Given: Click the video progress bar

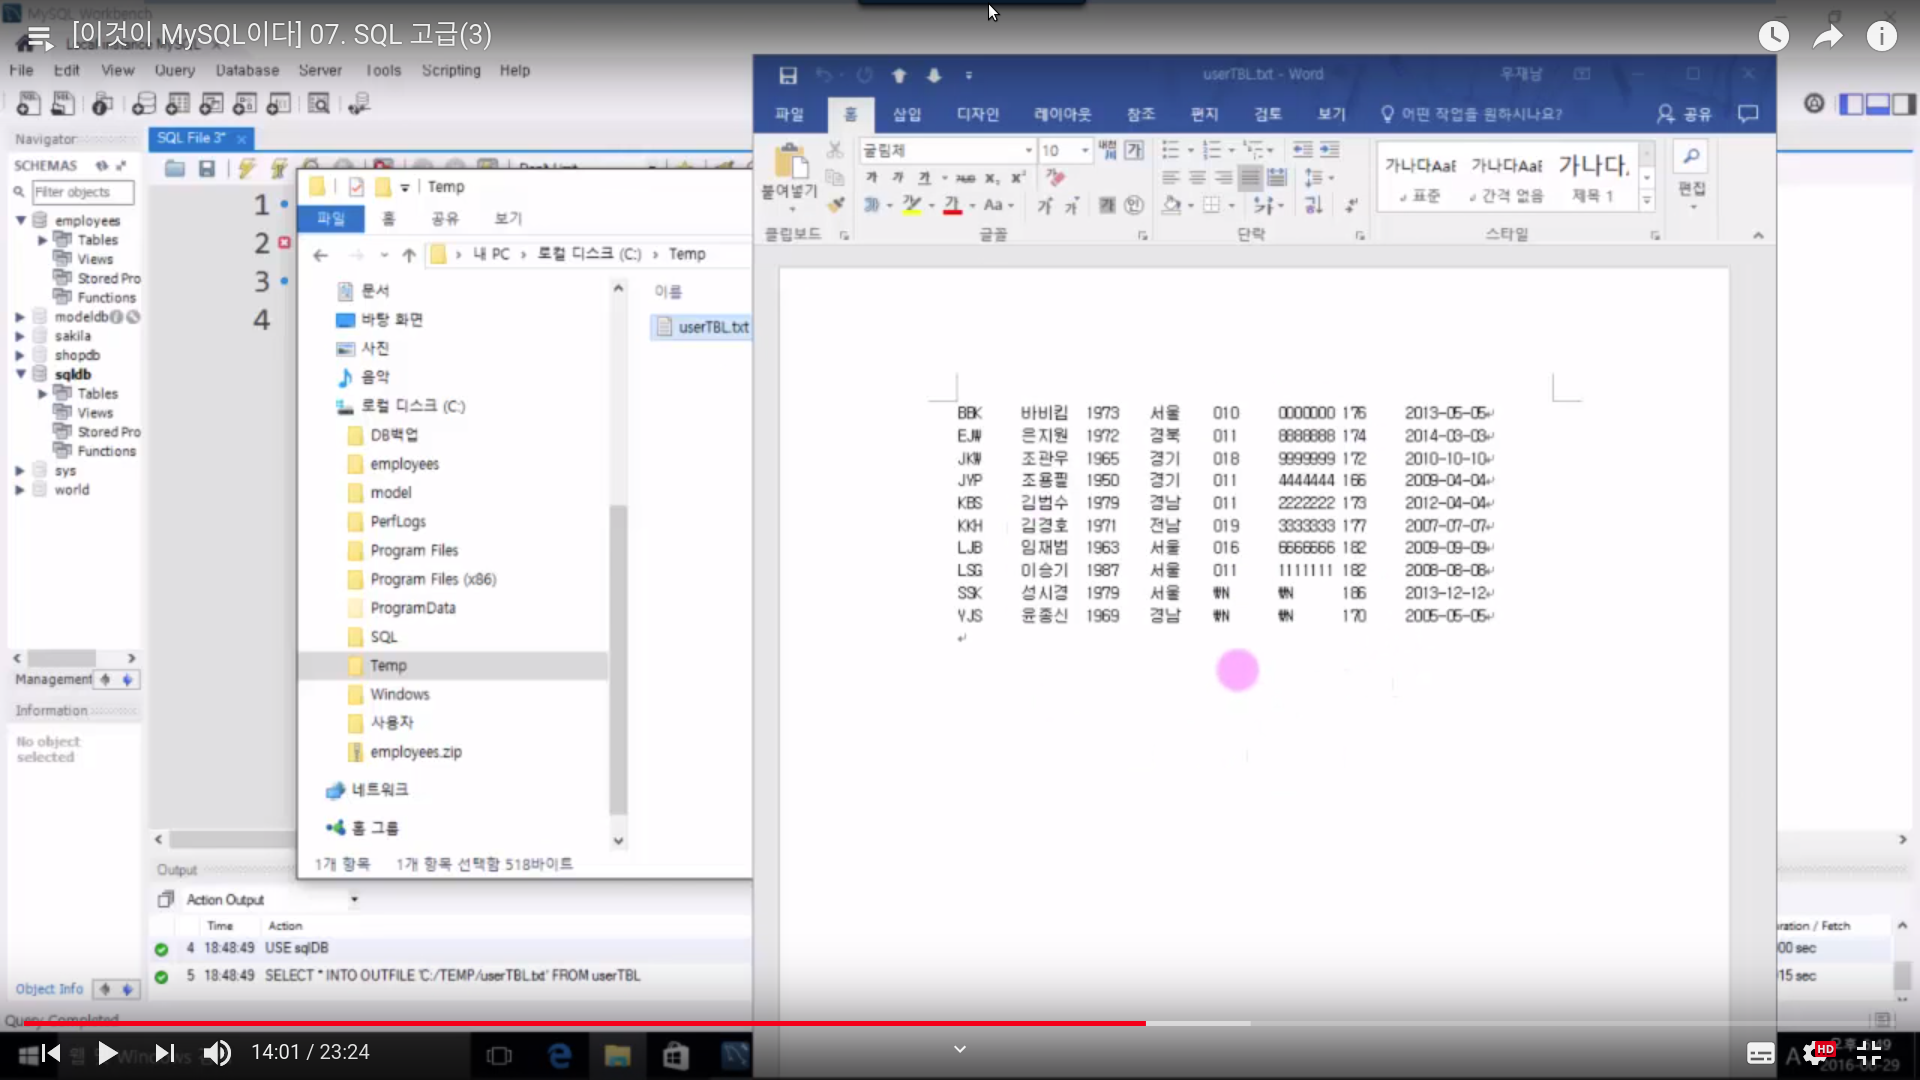Looking at the screenshot, I should point(960,1023).
